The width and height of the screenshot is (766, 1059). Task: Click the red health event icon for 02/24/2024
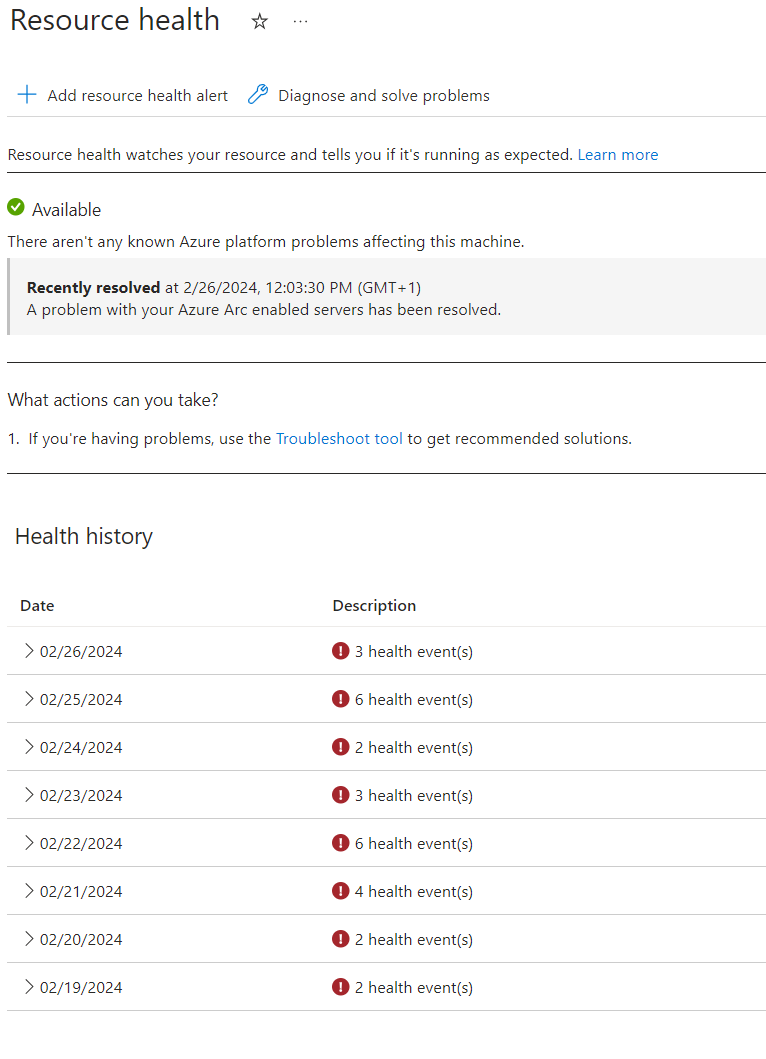coord(341,747)
